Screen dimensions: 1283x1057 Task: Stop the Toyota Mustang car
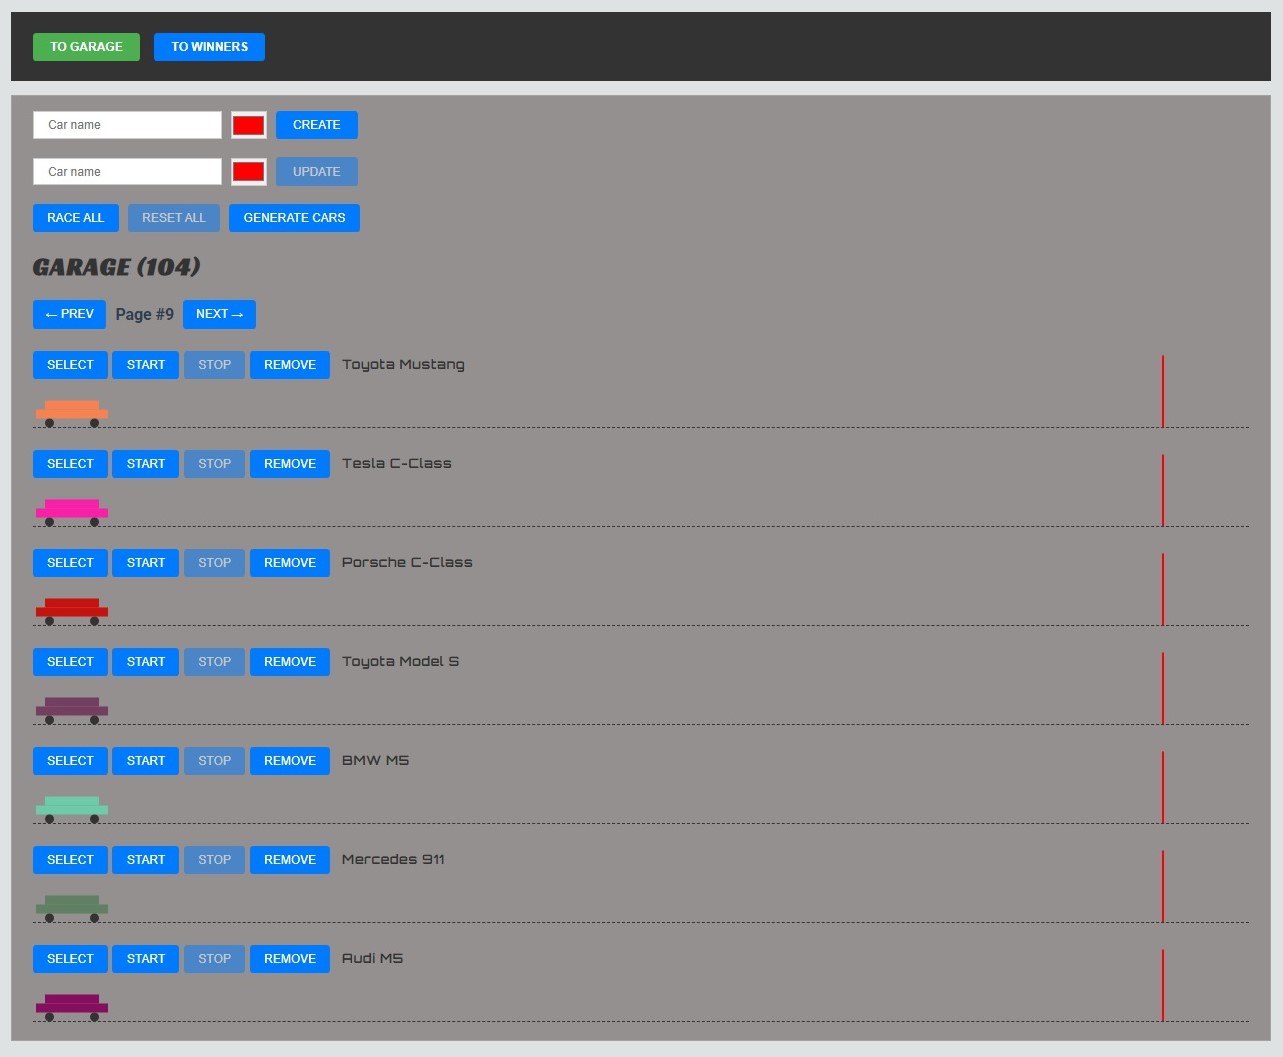tap(214, 365)
